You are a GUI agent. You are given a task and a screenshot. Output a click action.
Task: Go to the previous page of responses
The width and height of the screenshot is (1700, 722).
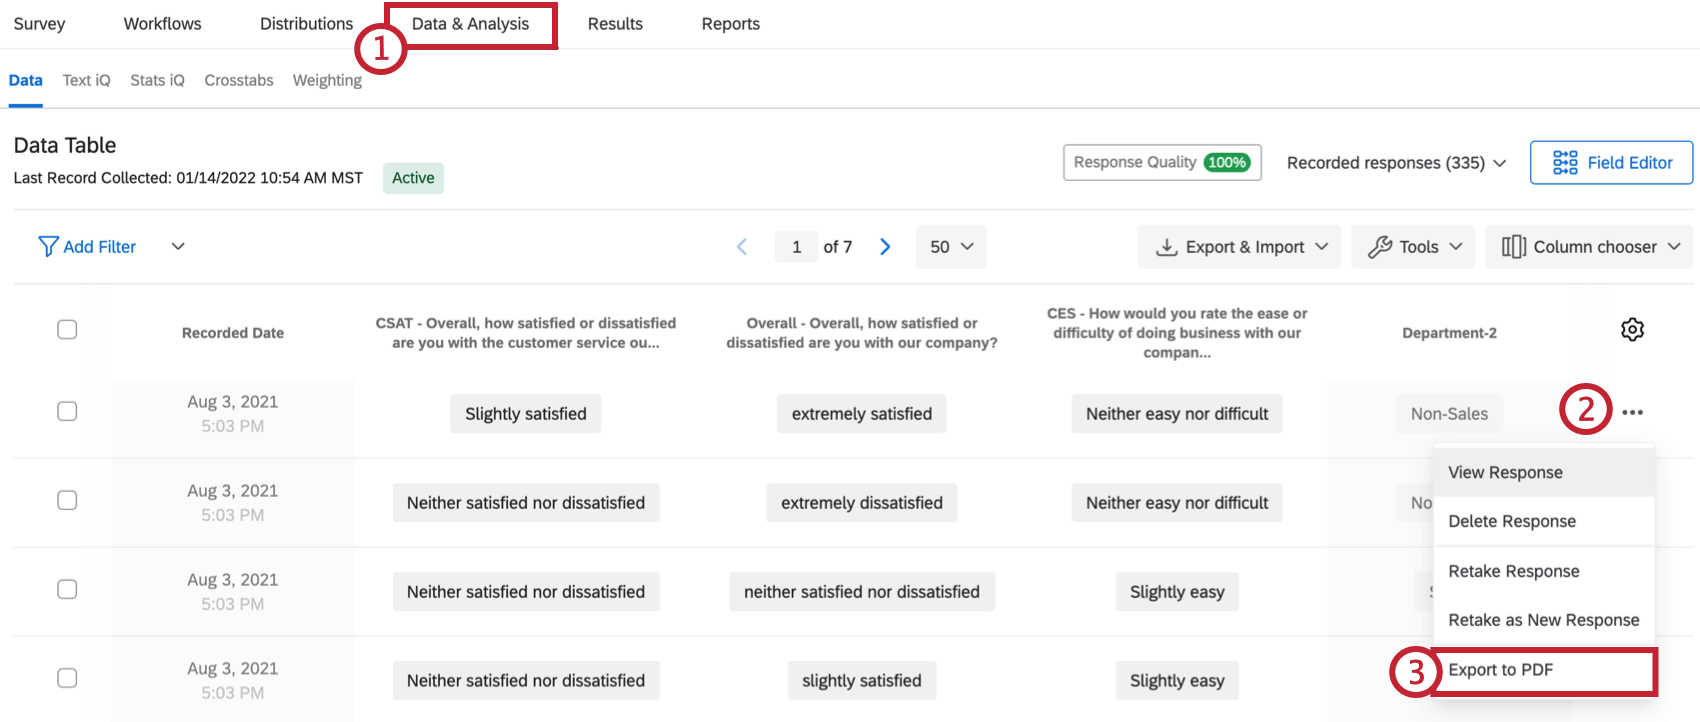pyautogui.click(x=742, y=247)
